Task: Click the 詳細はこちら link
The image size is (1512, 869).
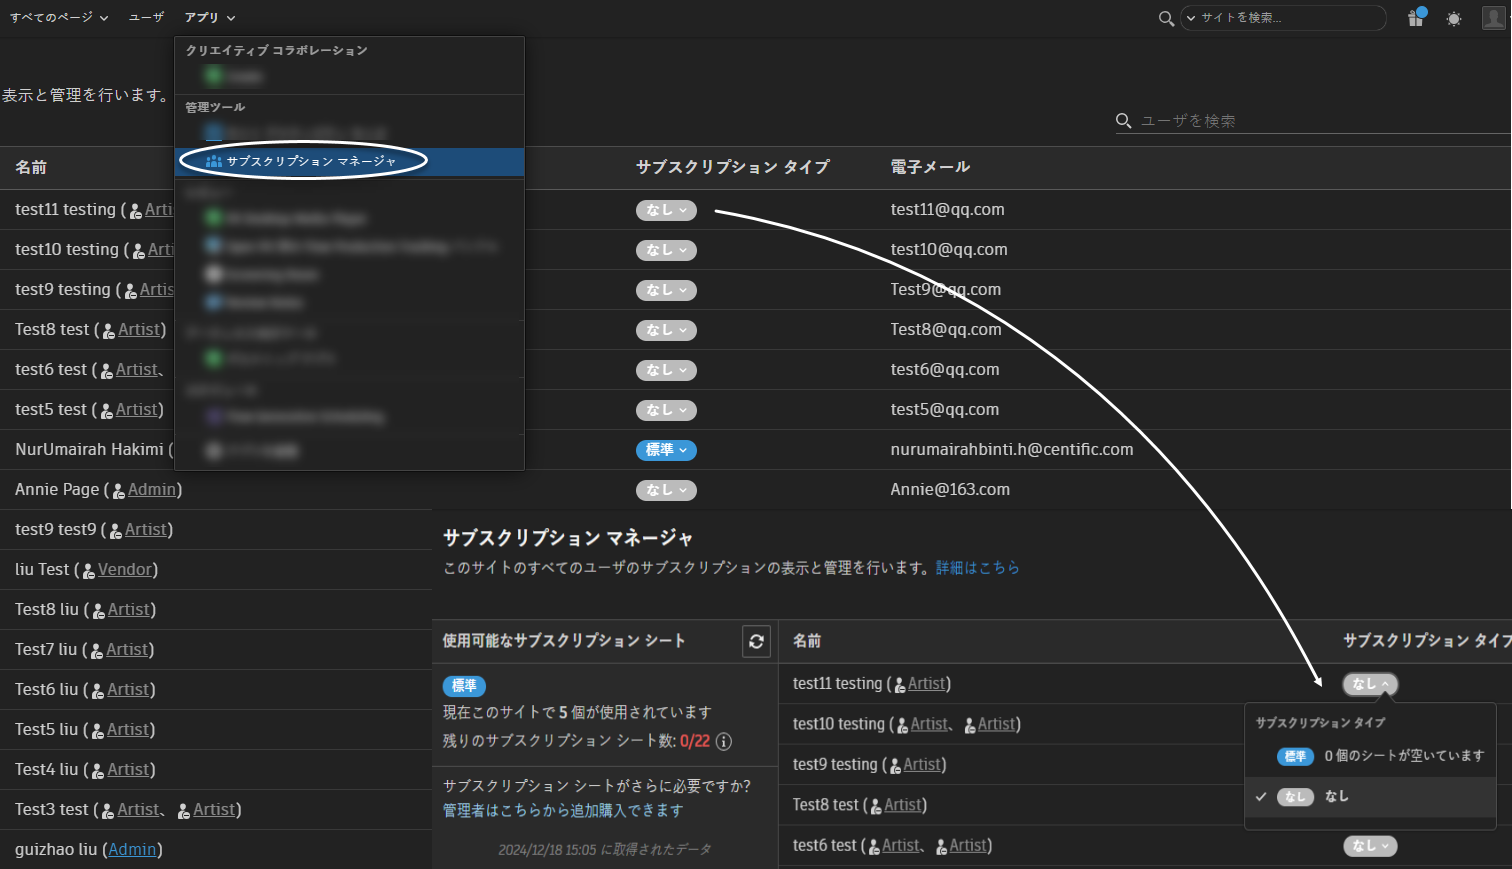Action: click(977, 568)
